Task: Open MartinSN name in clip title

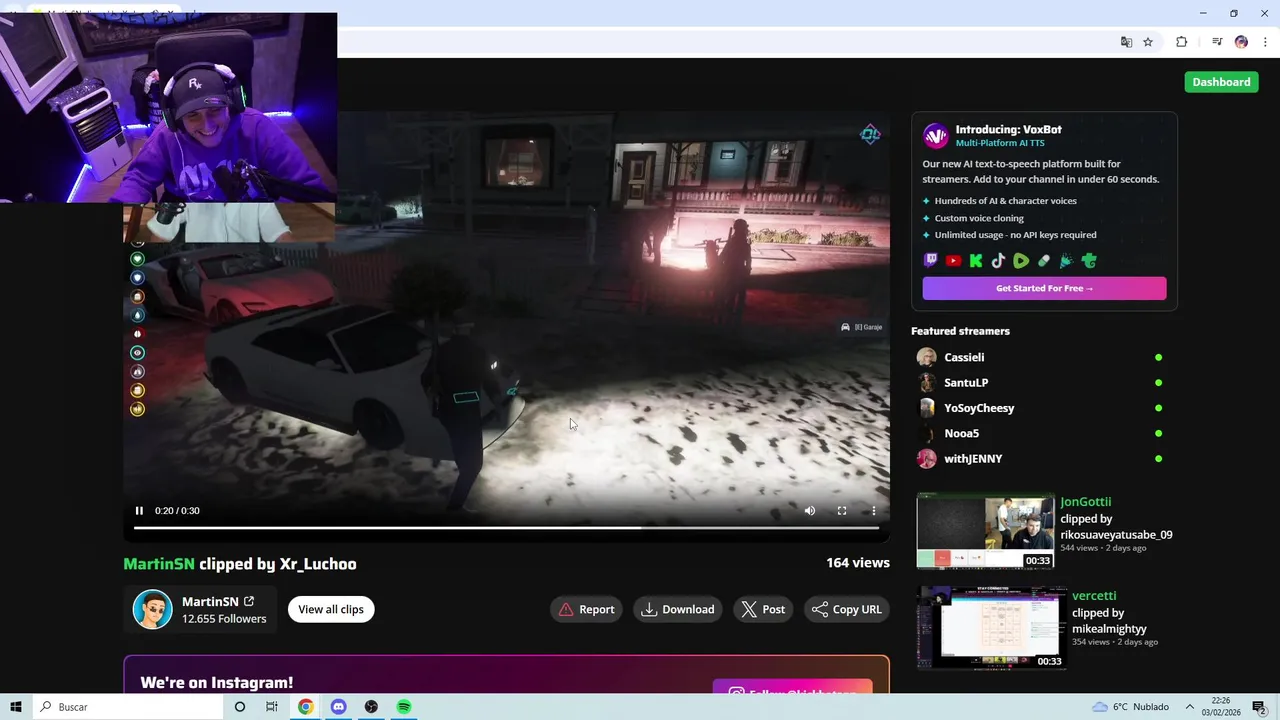Action: [159, 564]
